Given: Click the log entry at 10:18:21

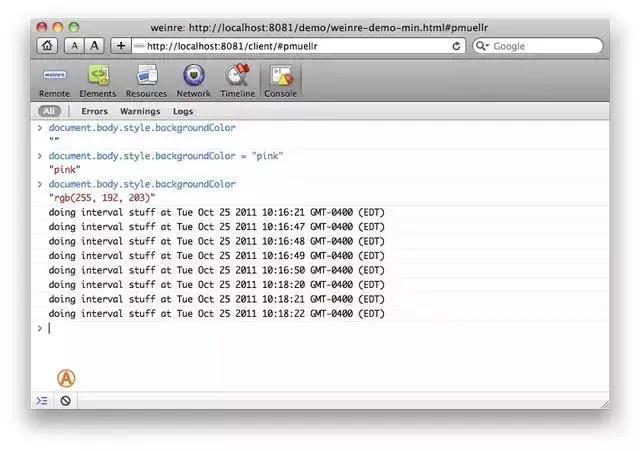Looking at the screenshot, I should (x=216, y=299).
